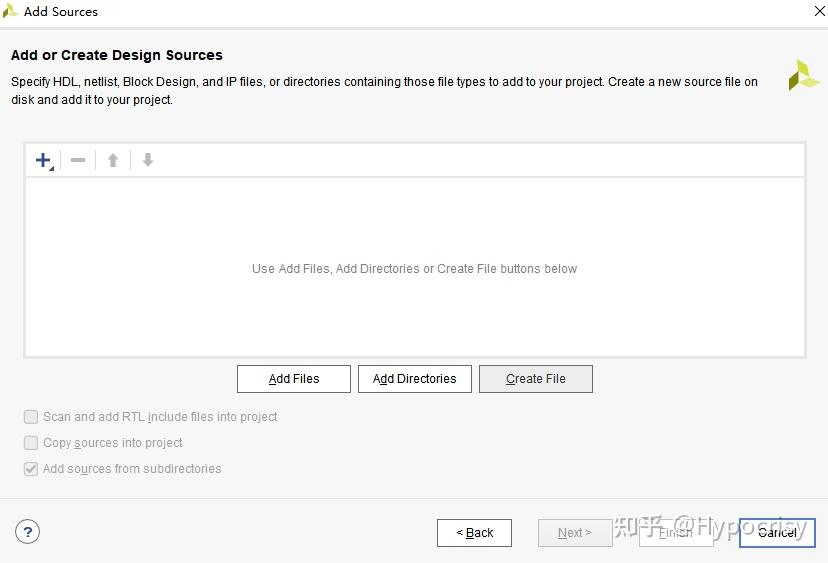Click the Vivado logo in title bar

(10, 11)
